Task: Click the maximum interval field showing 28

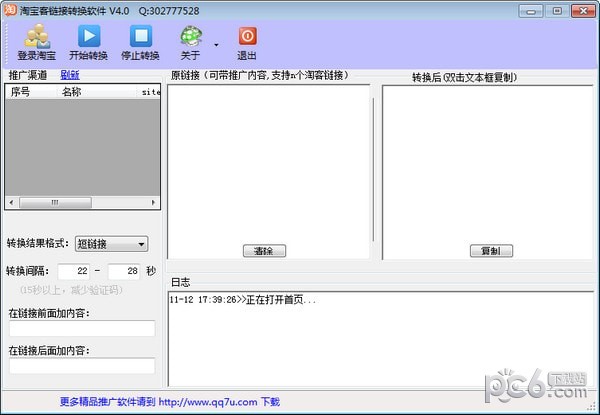Action: pyautogui.click(x=124, y=271)
